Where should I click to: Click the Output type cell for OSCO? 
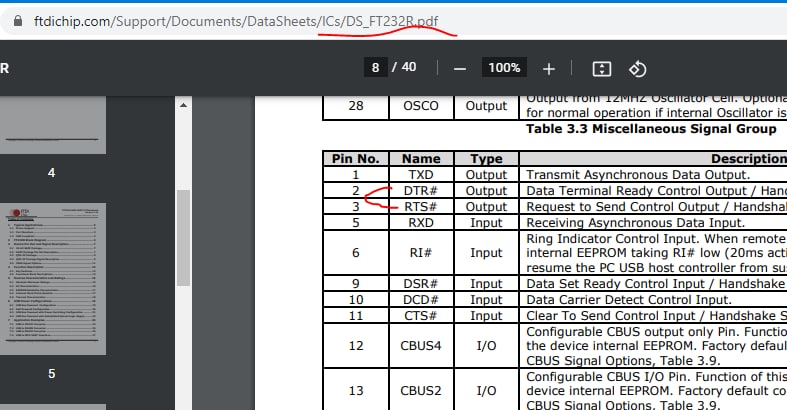coord(486,106)
